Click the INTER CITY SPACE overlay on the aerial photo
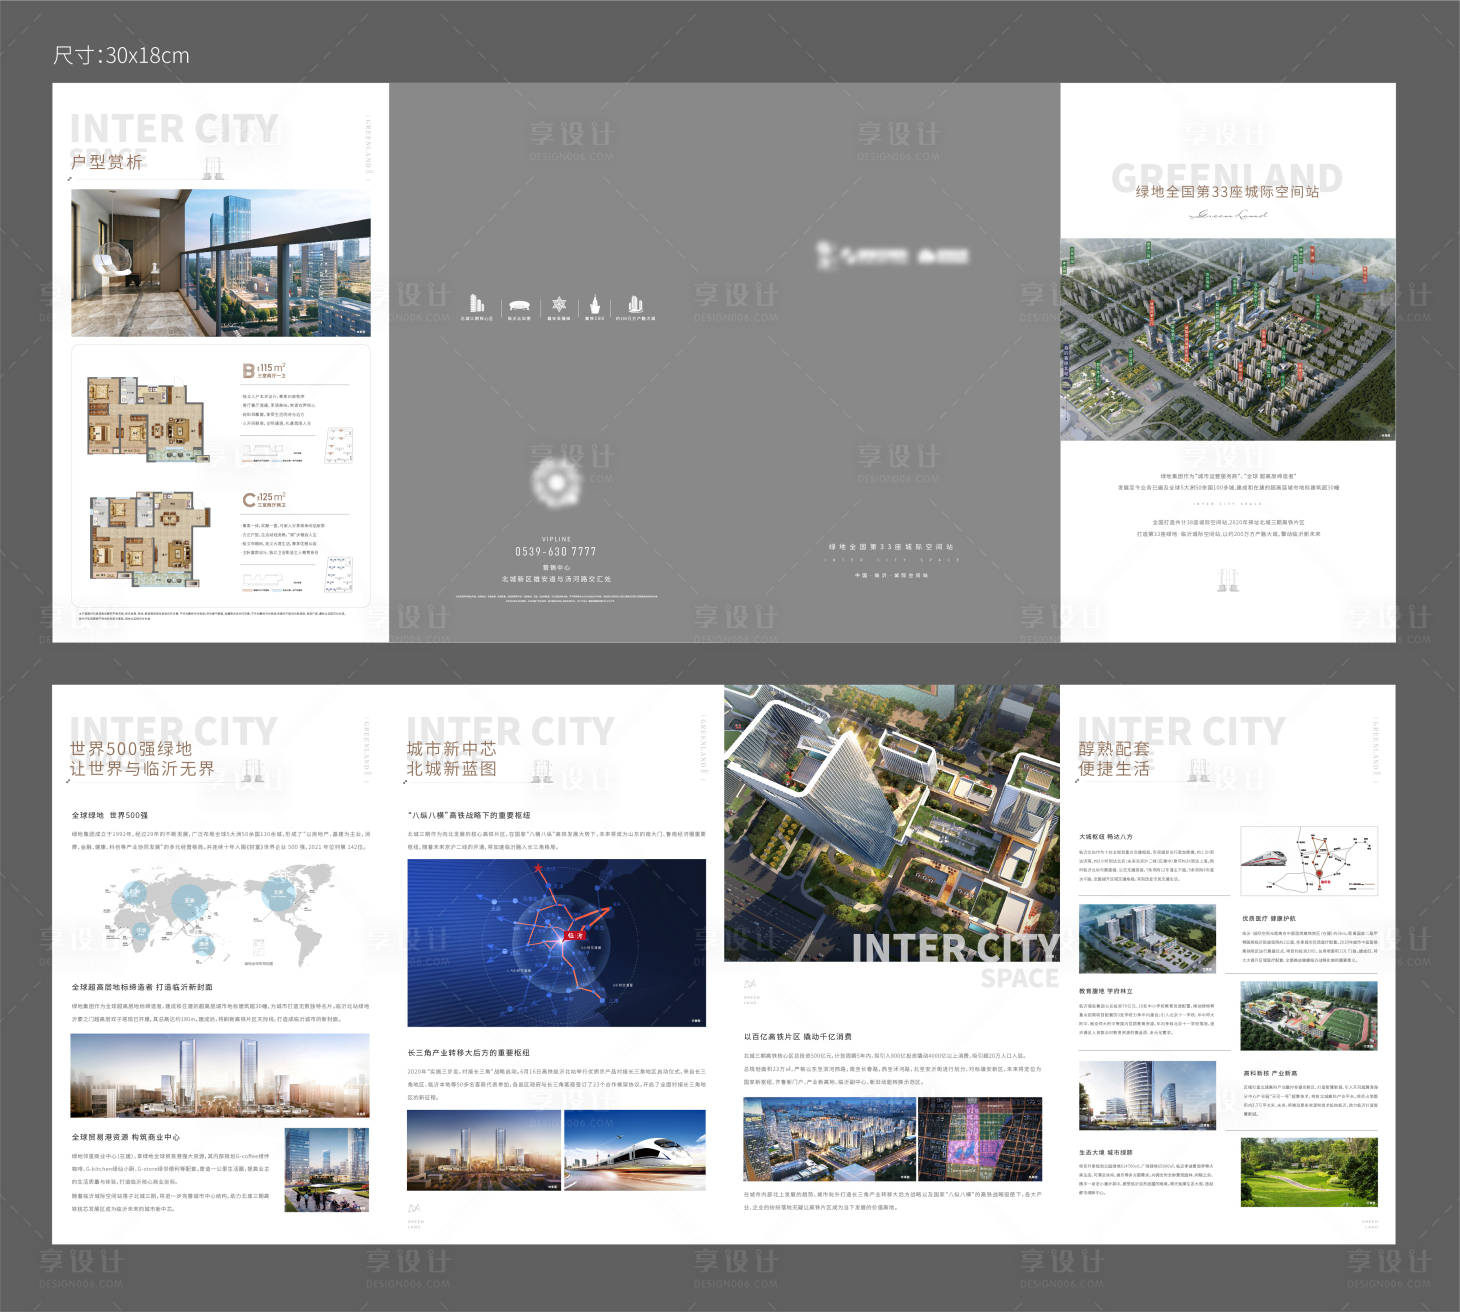 pyautogui.click(x=955, y=960)
